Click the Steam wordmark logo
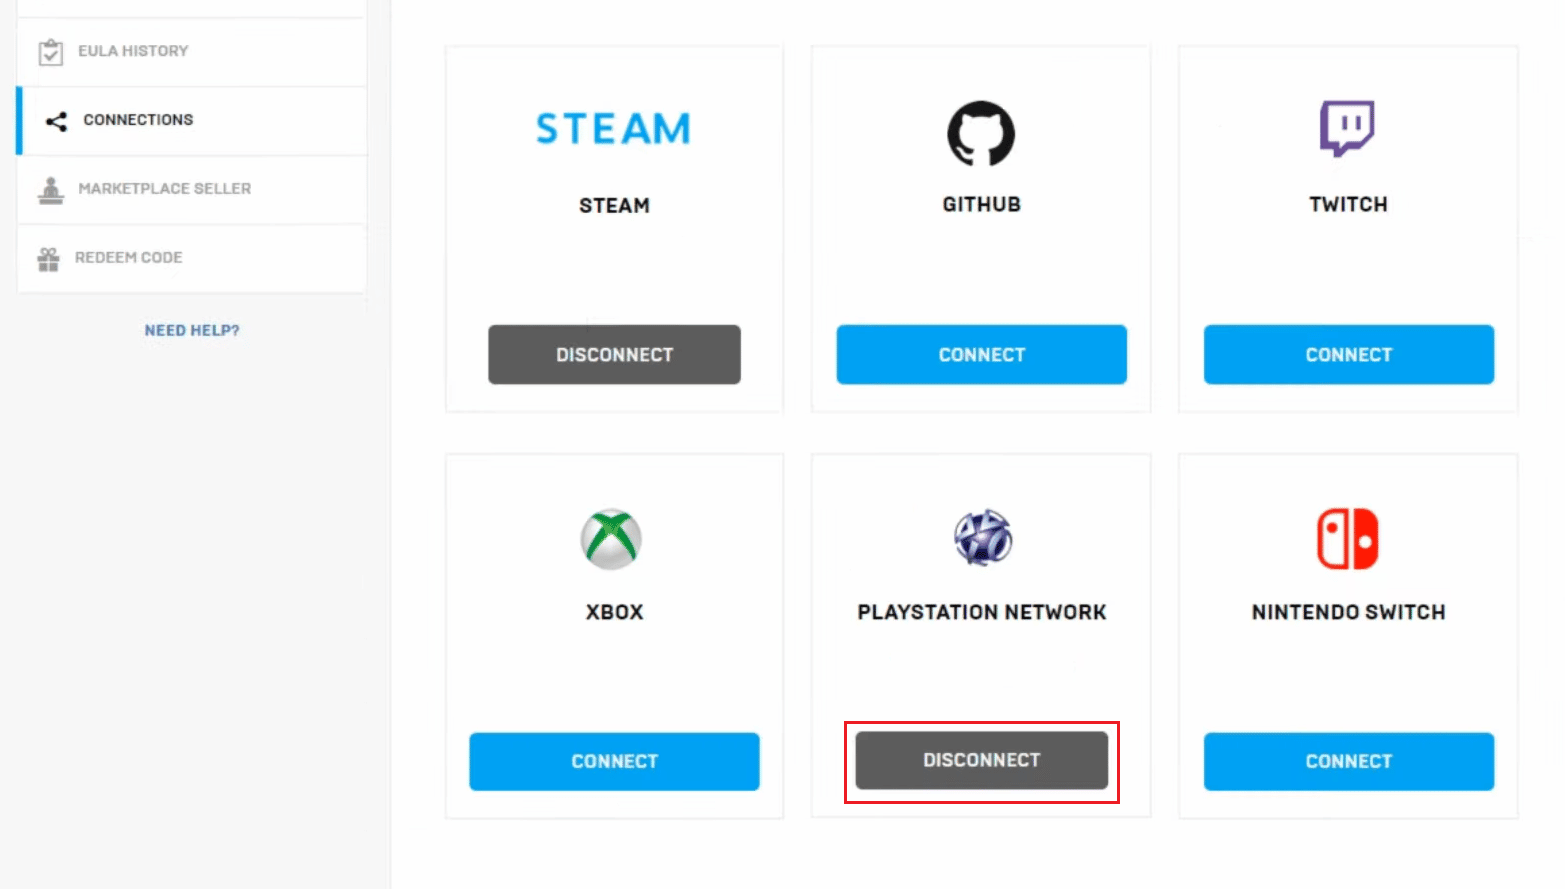This screenshot has height=889, width=1565. (x=613, y=128)
